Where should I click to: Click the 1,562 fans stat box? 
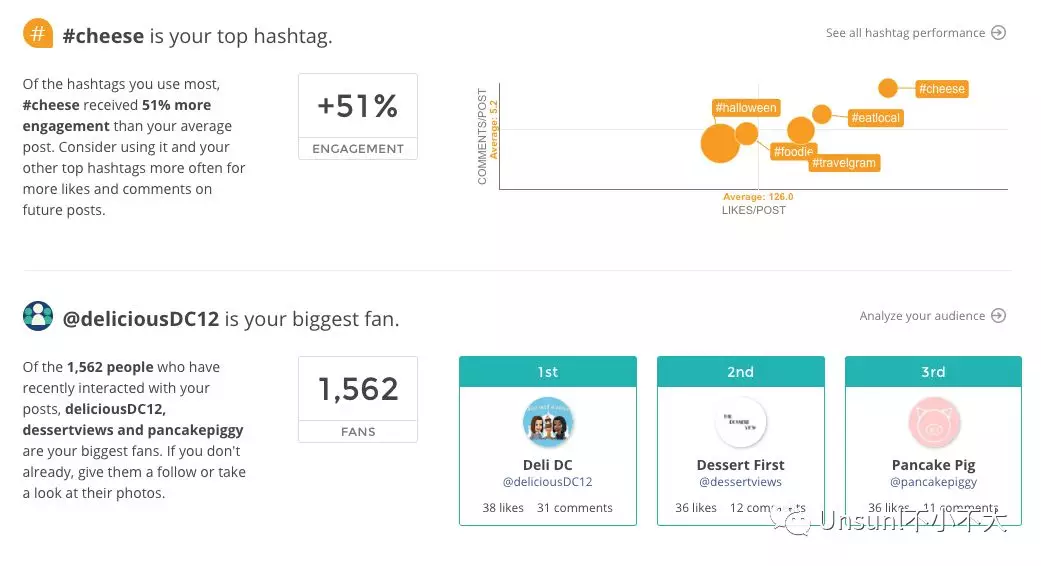coord(357,399)
